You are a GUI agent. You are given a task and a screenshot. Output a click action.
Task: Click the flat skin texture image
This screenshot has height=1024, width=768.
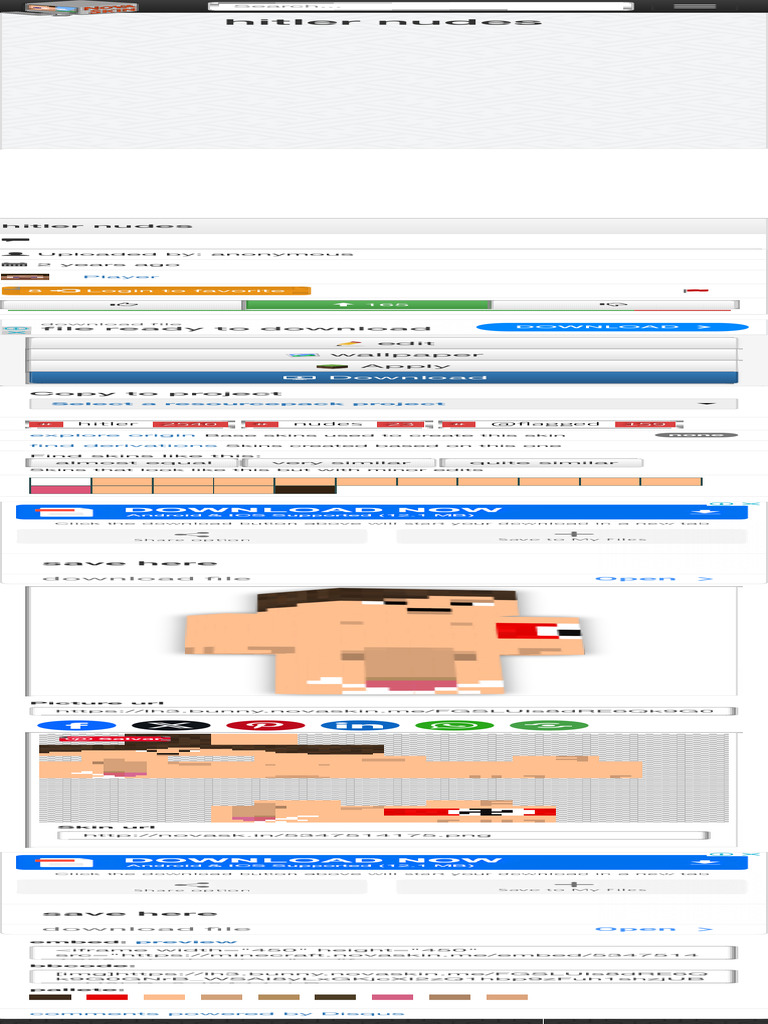(x=383, y=778)
